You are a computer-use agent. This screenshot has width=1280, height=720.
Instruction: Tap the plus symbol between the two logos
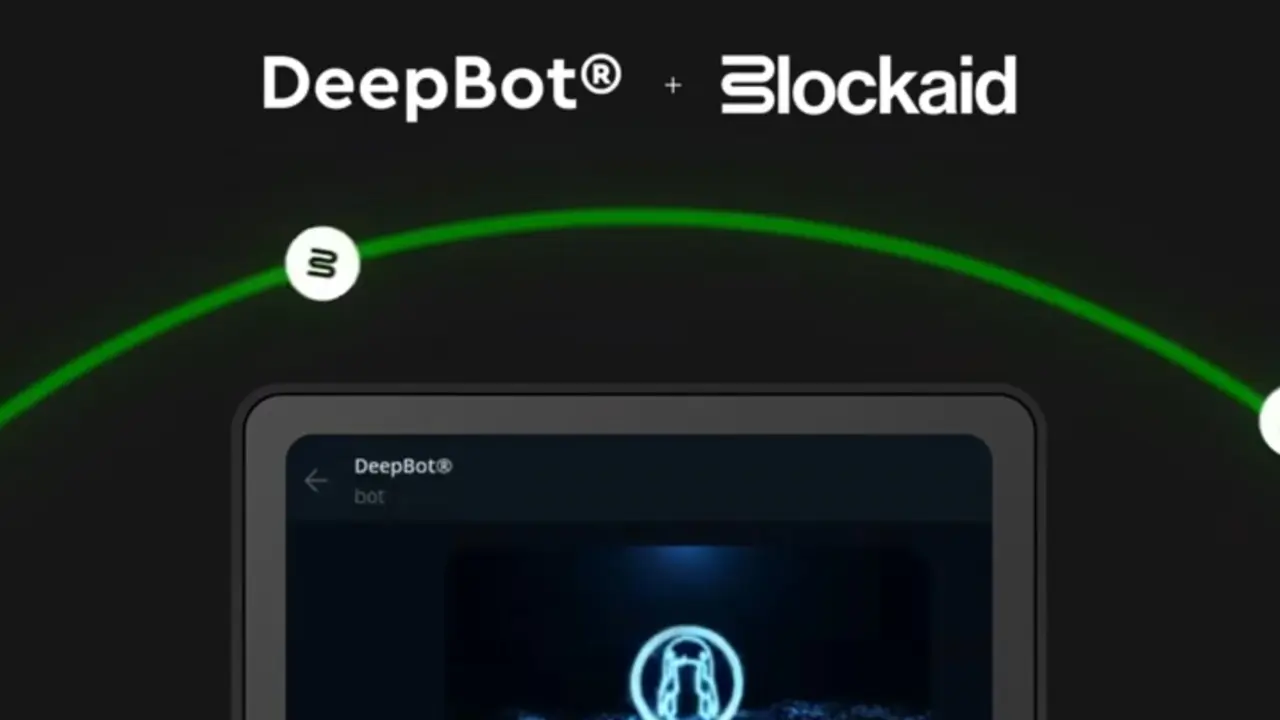click(672, 86)
